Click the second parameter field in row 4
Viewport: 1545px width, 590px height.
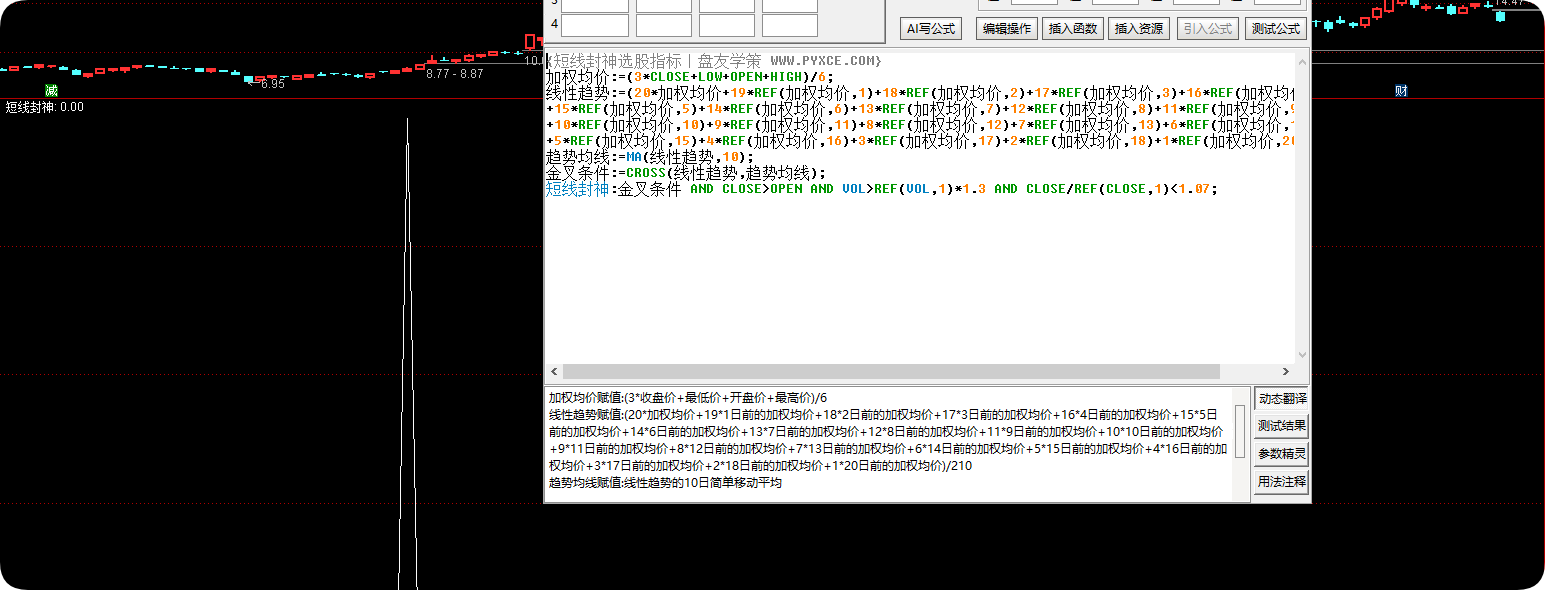click(664, 25)
